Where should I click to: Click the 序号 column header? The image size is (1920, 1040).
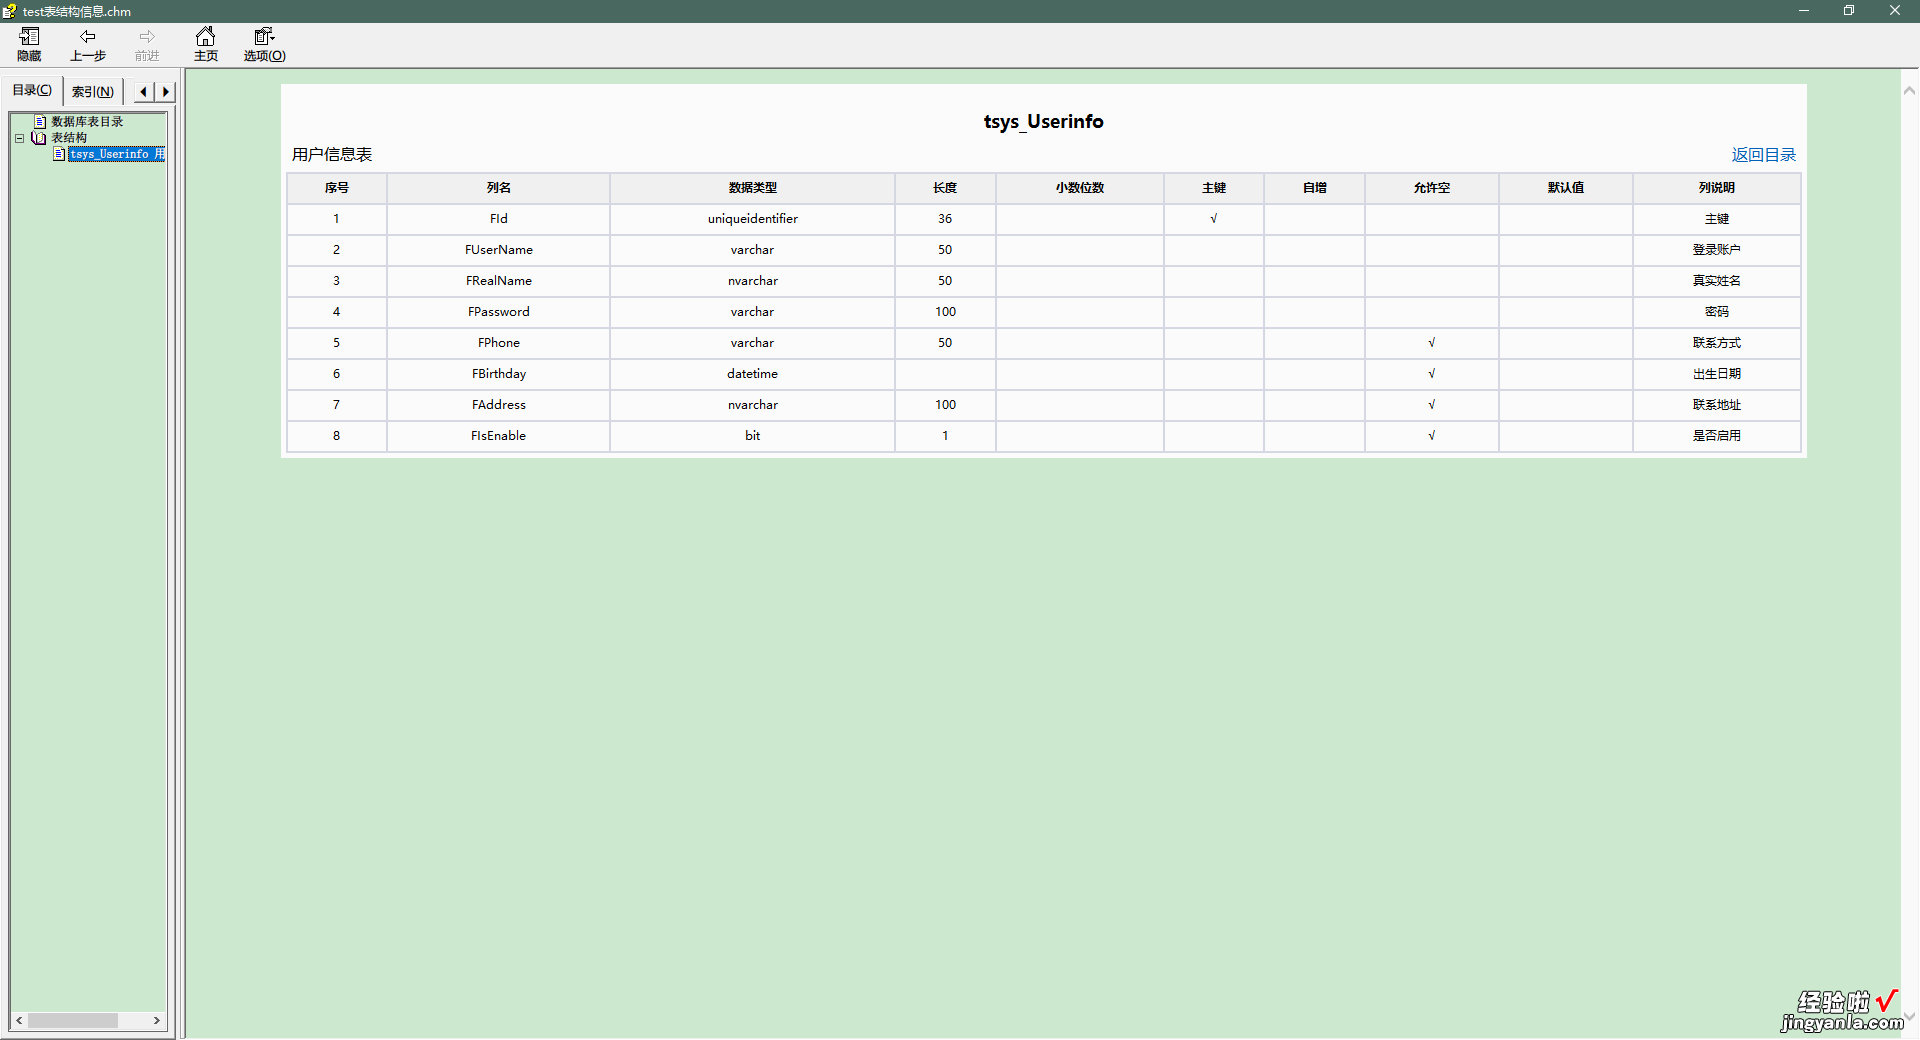tap(337, 188)
